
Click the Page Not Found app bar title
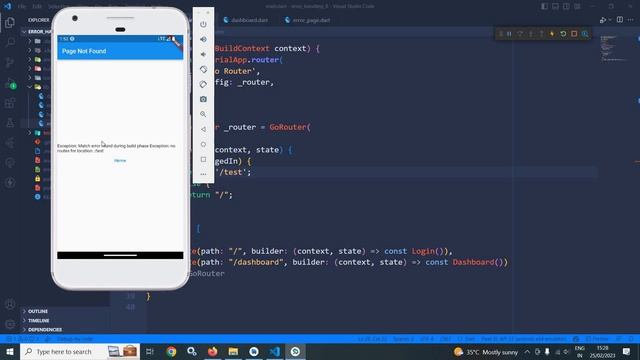[84, 51]
